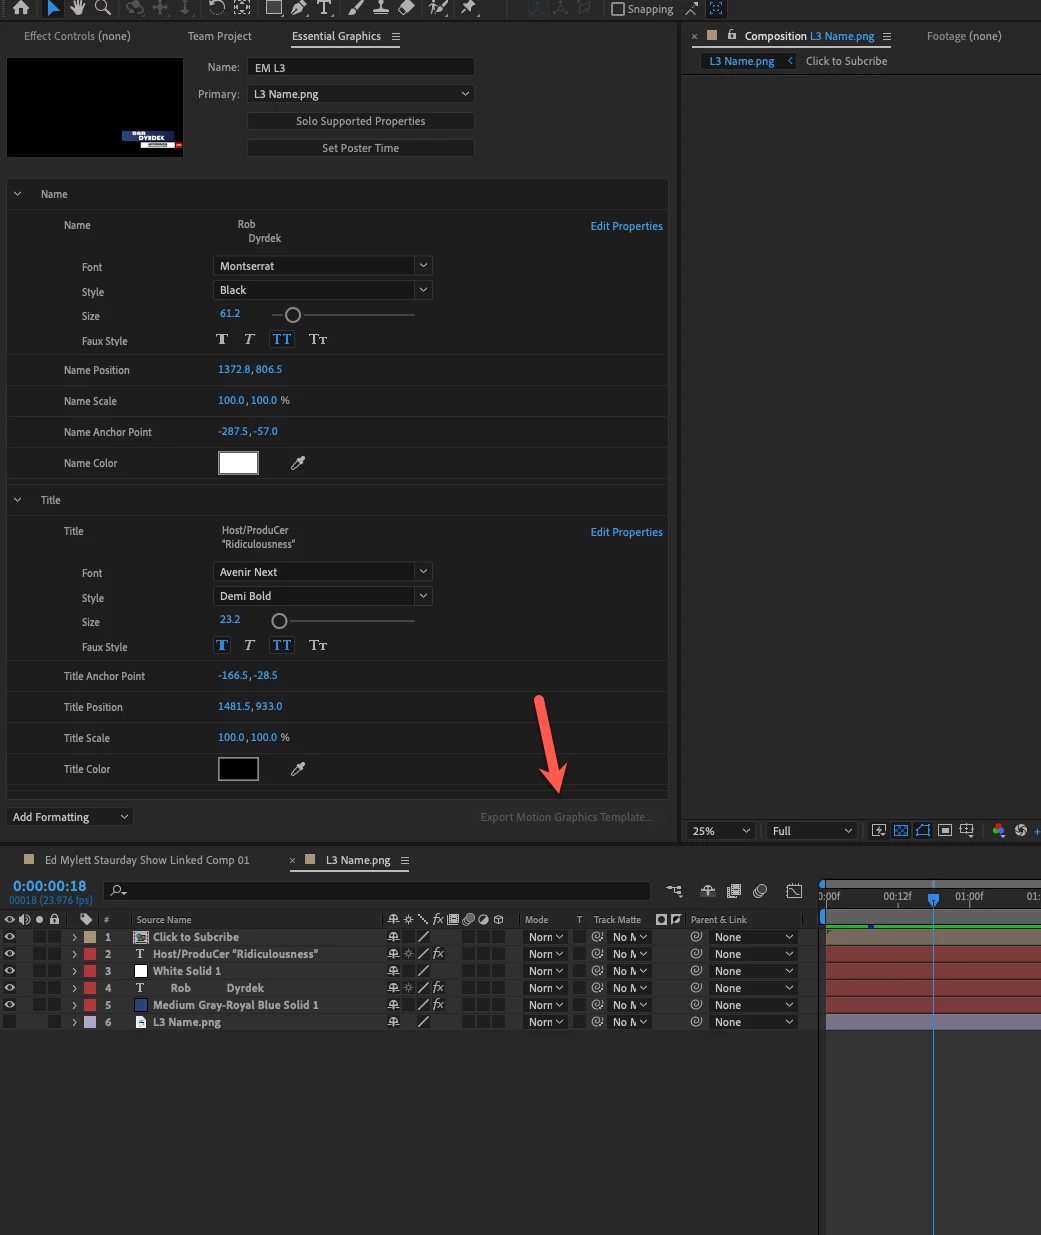Image resolution: width=1041 pixels, height=1235 pixels.
Task: Toggle Fast Previews icon in viewer
Action: [879, 831]
